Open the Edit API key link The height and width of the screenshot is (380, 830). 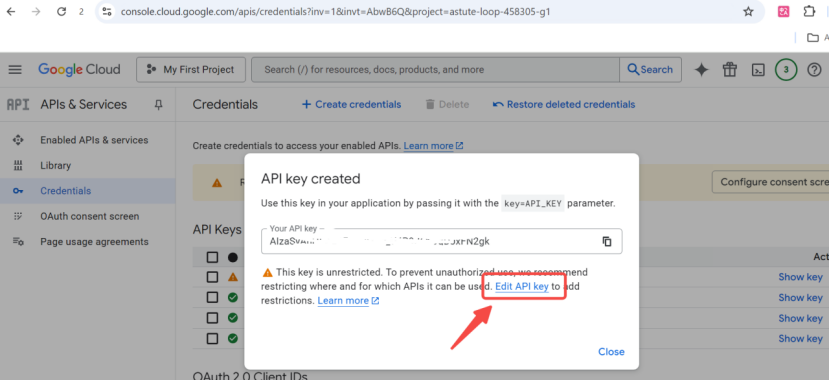click(521, 286)
